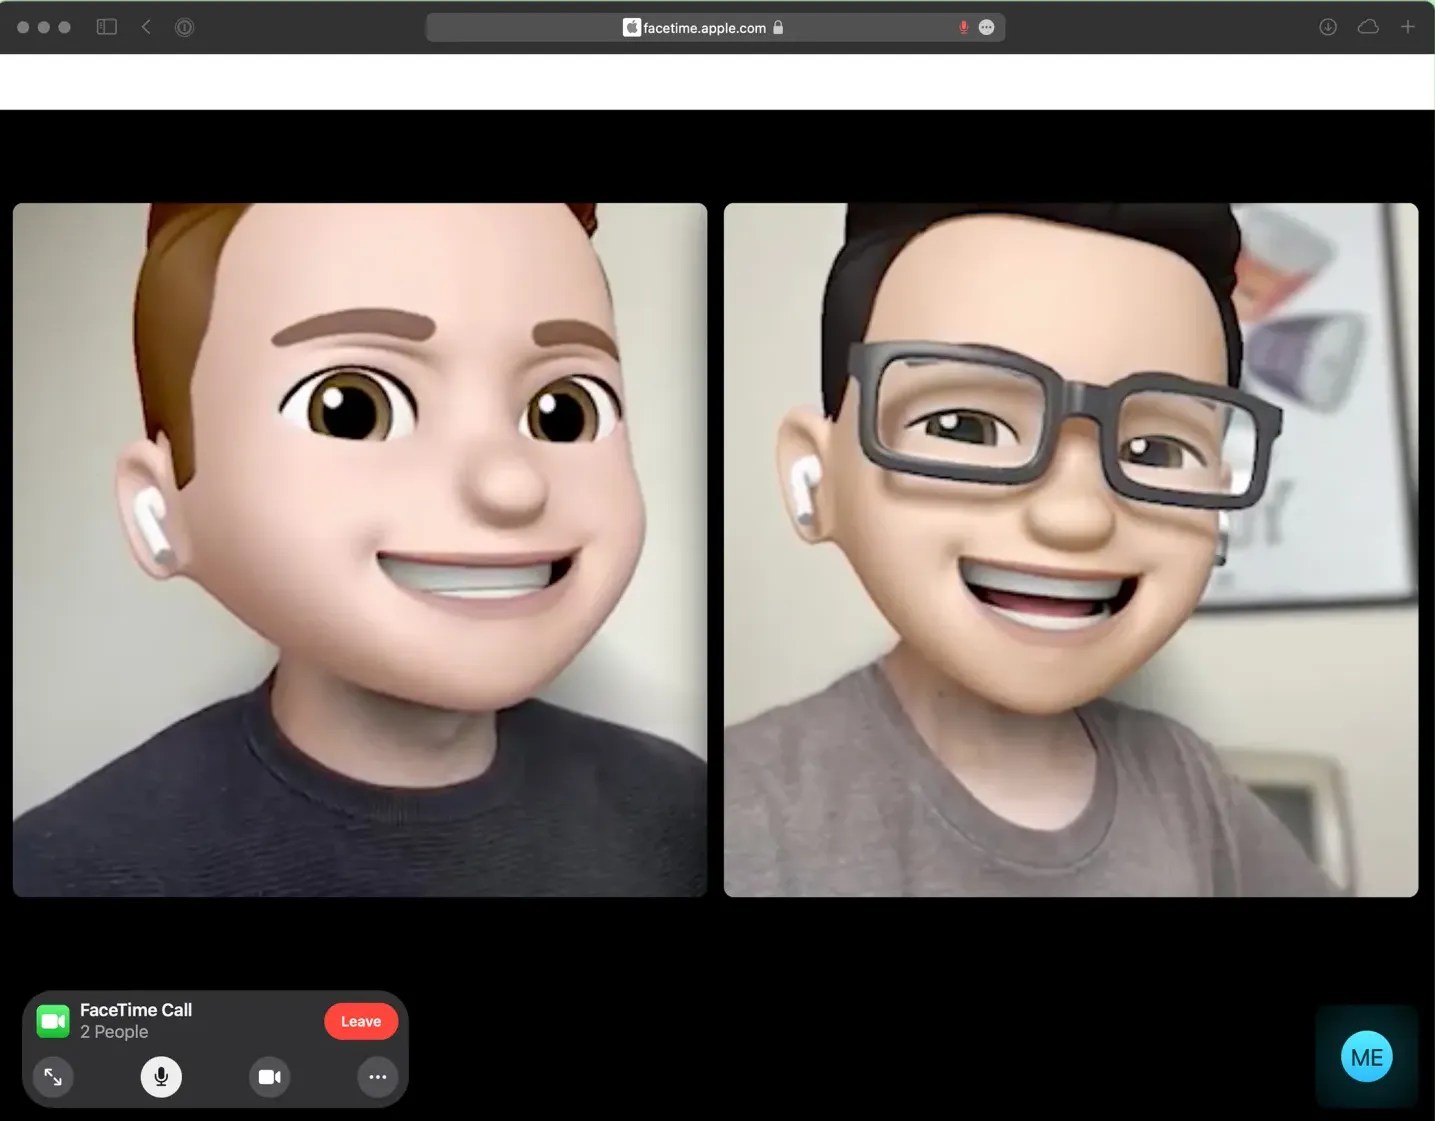The height and width of the screenshot is (1121, 1435).
Task: Expand the 2 People participant list
Action: [113, 1032]
